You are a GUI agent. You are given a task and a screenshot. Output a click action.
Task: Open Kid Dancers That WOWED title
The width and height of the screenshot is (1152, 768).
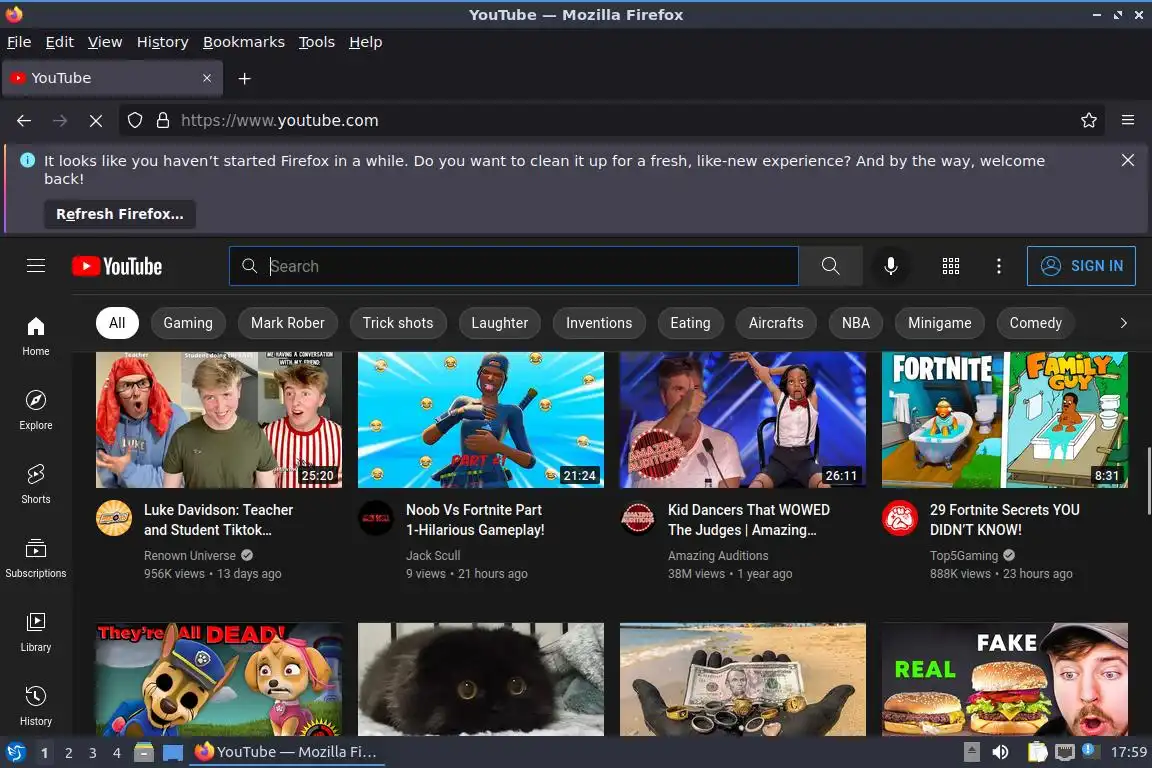tap(749, 520)
